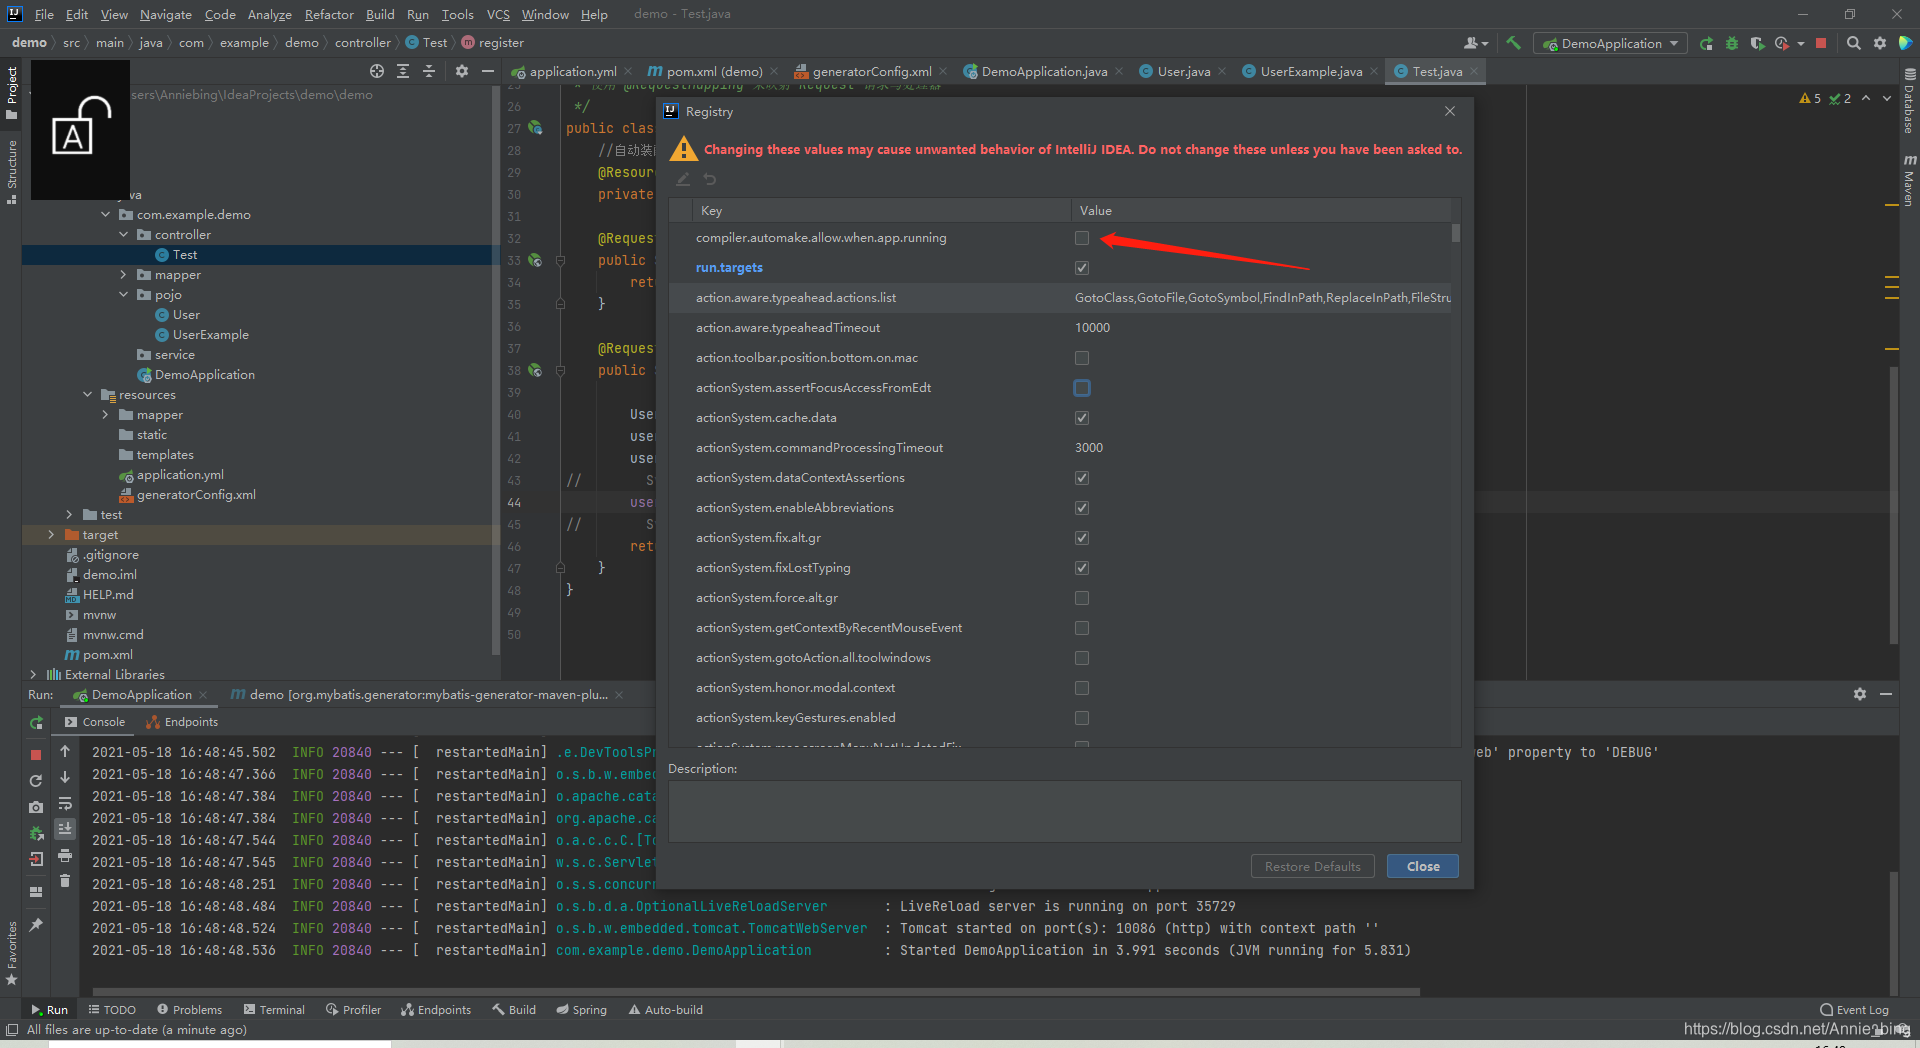1920x1048 pixels.
Task: Open the Problems tool window
Action: 189,1010
